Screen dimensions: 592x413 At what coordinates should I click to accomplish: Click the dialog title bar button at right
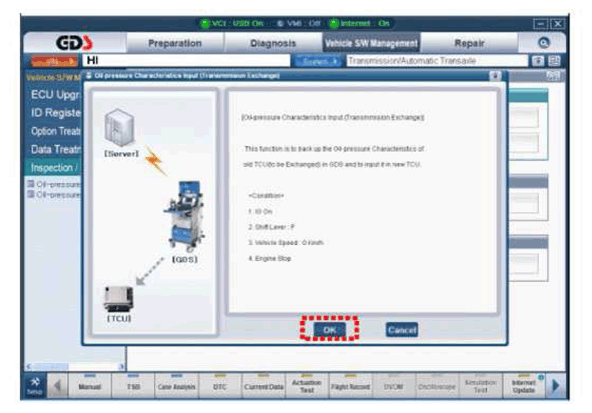495,76
